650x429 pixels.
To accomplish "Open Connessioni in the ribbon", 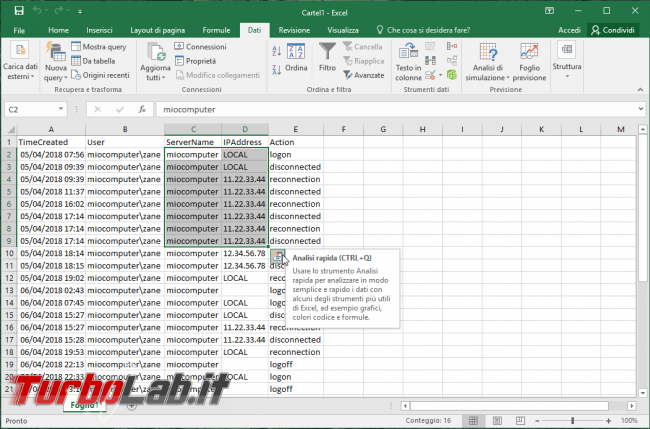I will point(201,46).
